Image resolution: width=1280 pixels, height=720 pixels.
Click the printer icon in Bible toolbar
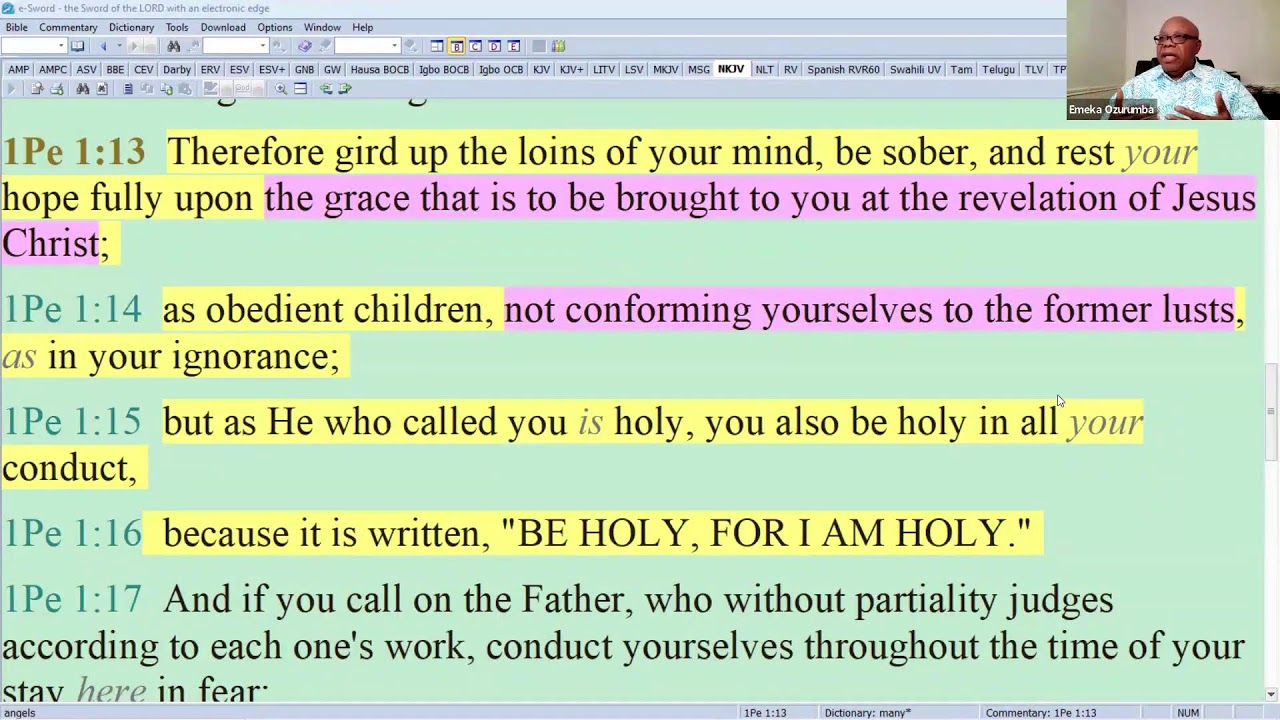pos(57,89)
